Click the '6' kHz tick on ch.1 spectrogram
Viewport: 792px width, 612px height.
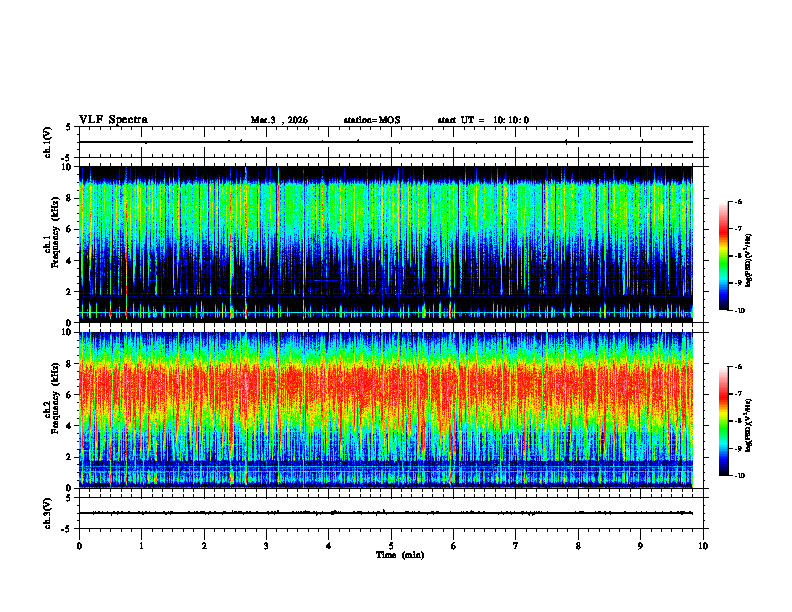pos(70,230)
